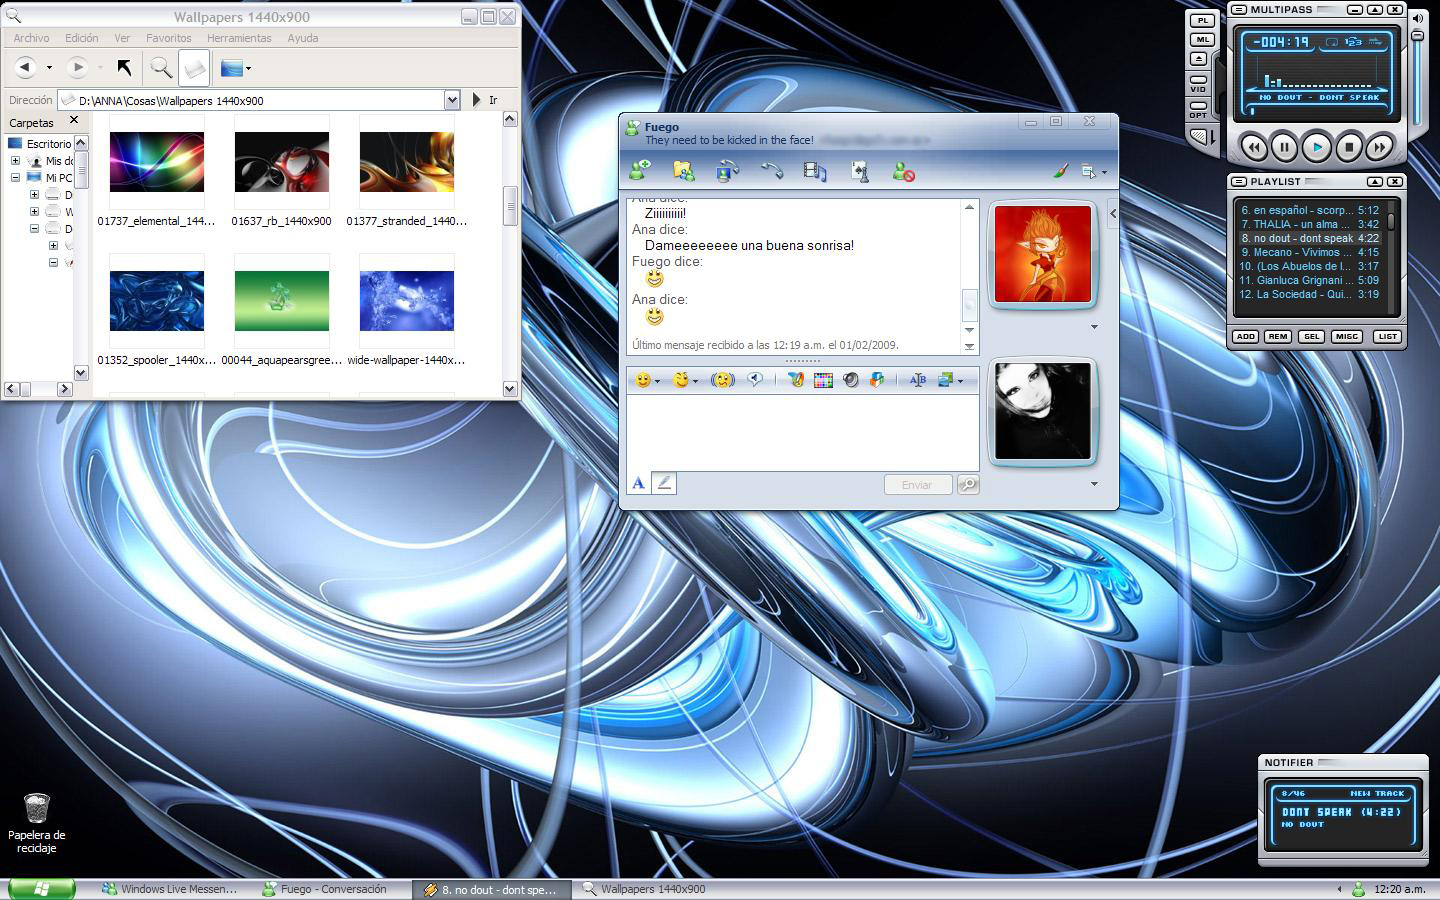
Task: Send a nudge to the contact
Action: [x=723, y=380]
